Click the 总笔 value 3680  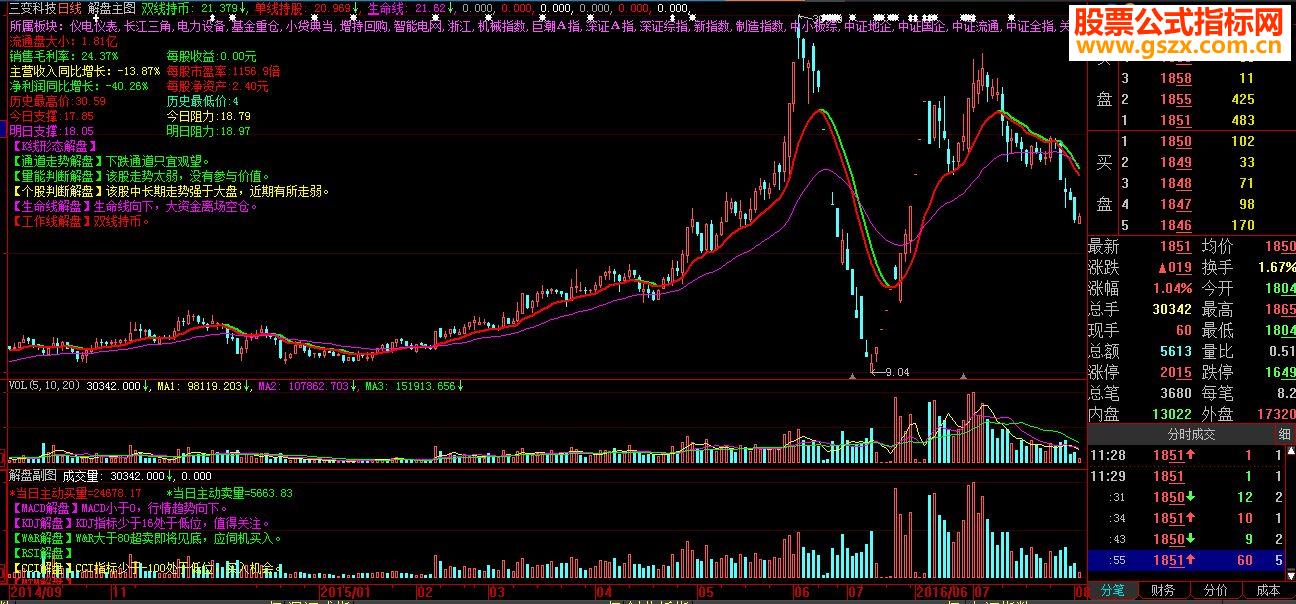coord(1174,394)
